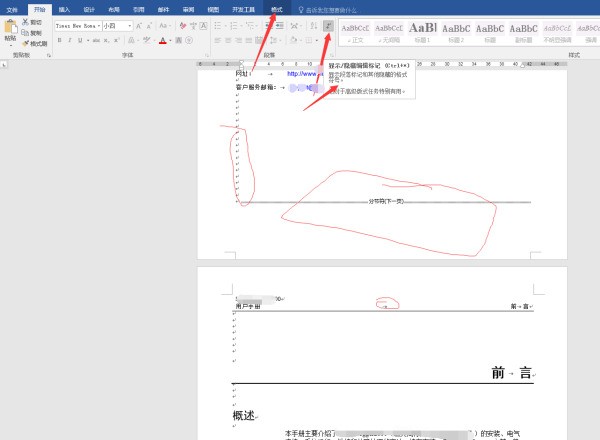This screenshot has height=440, width=600.
Task: Apply the 无间隔 (No Spacing) style
Action: [x=389, y=33]
